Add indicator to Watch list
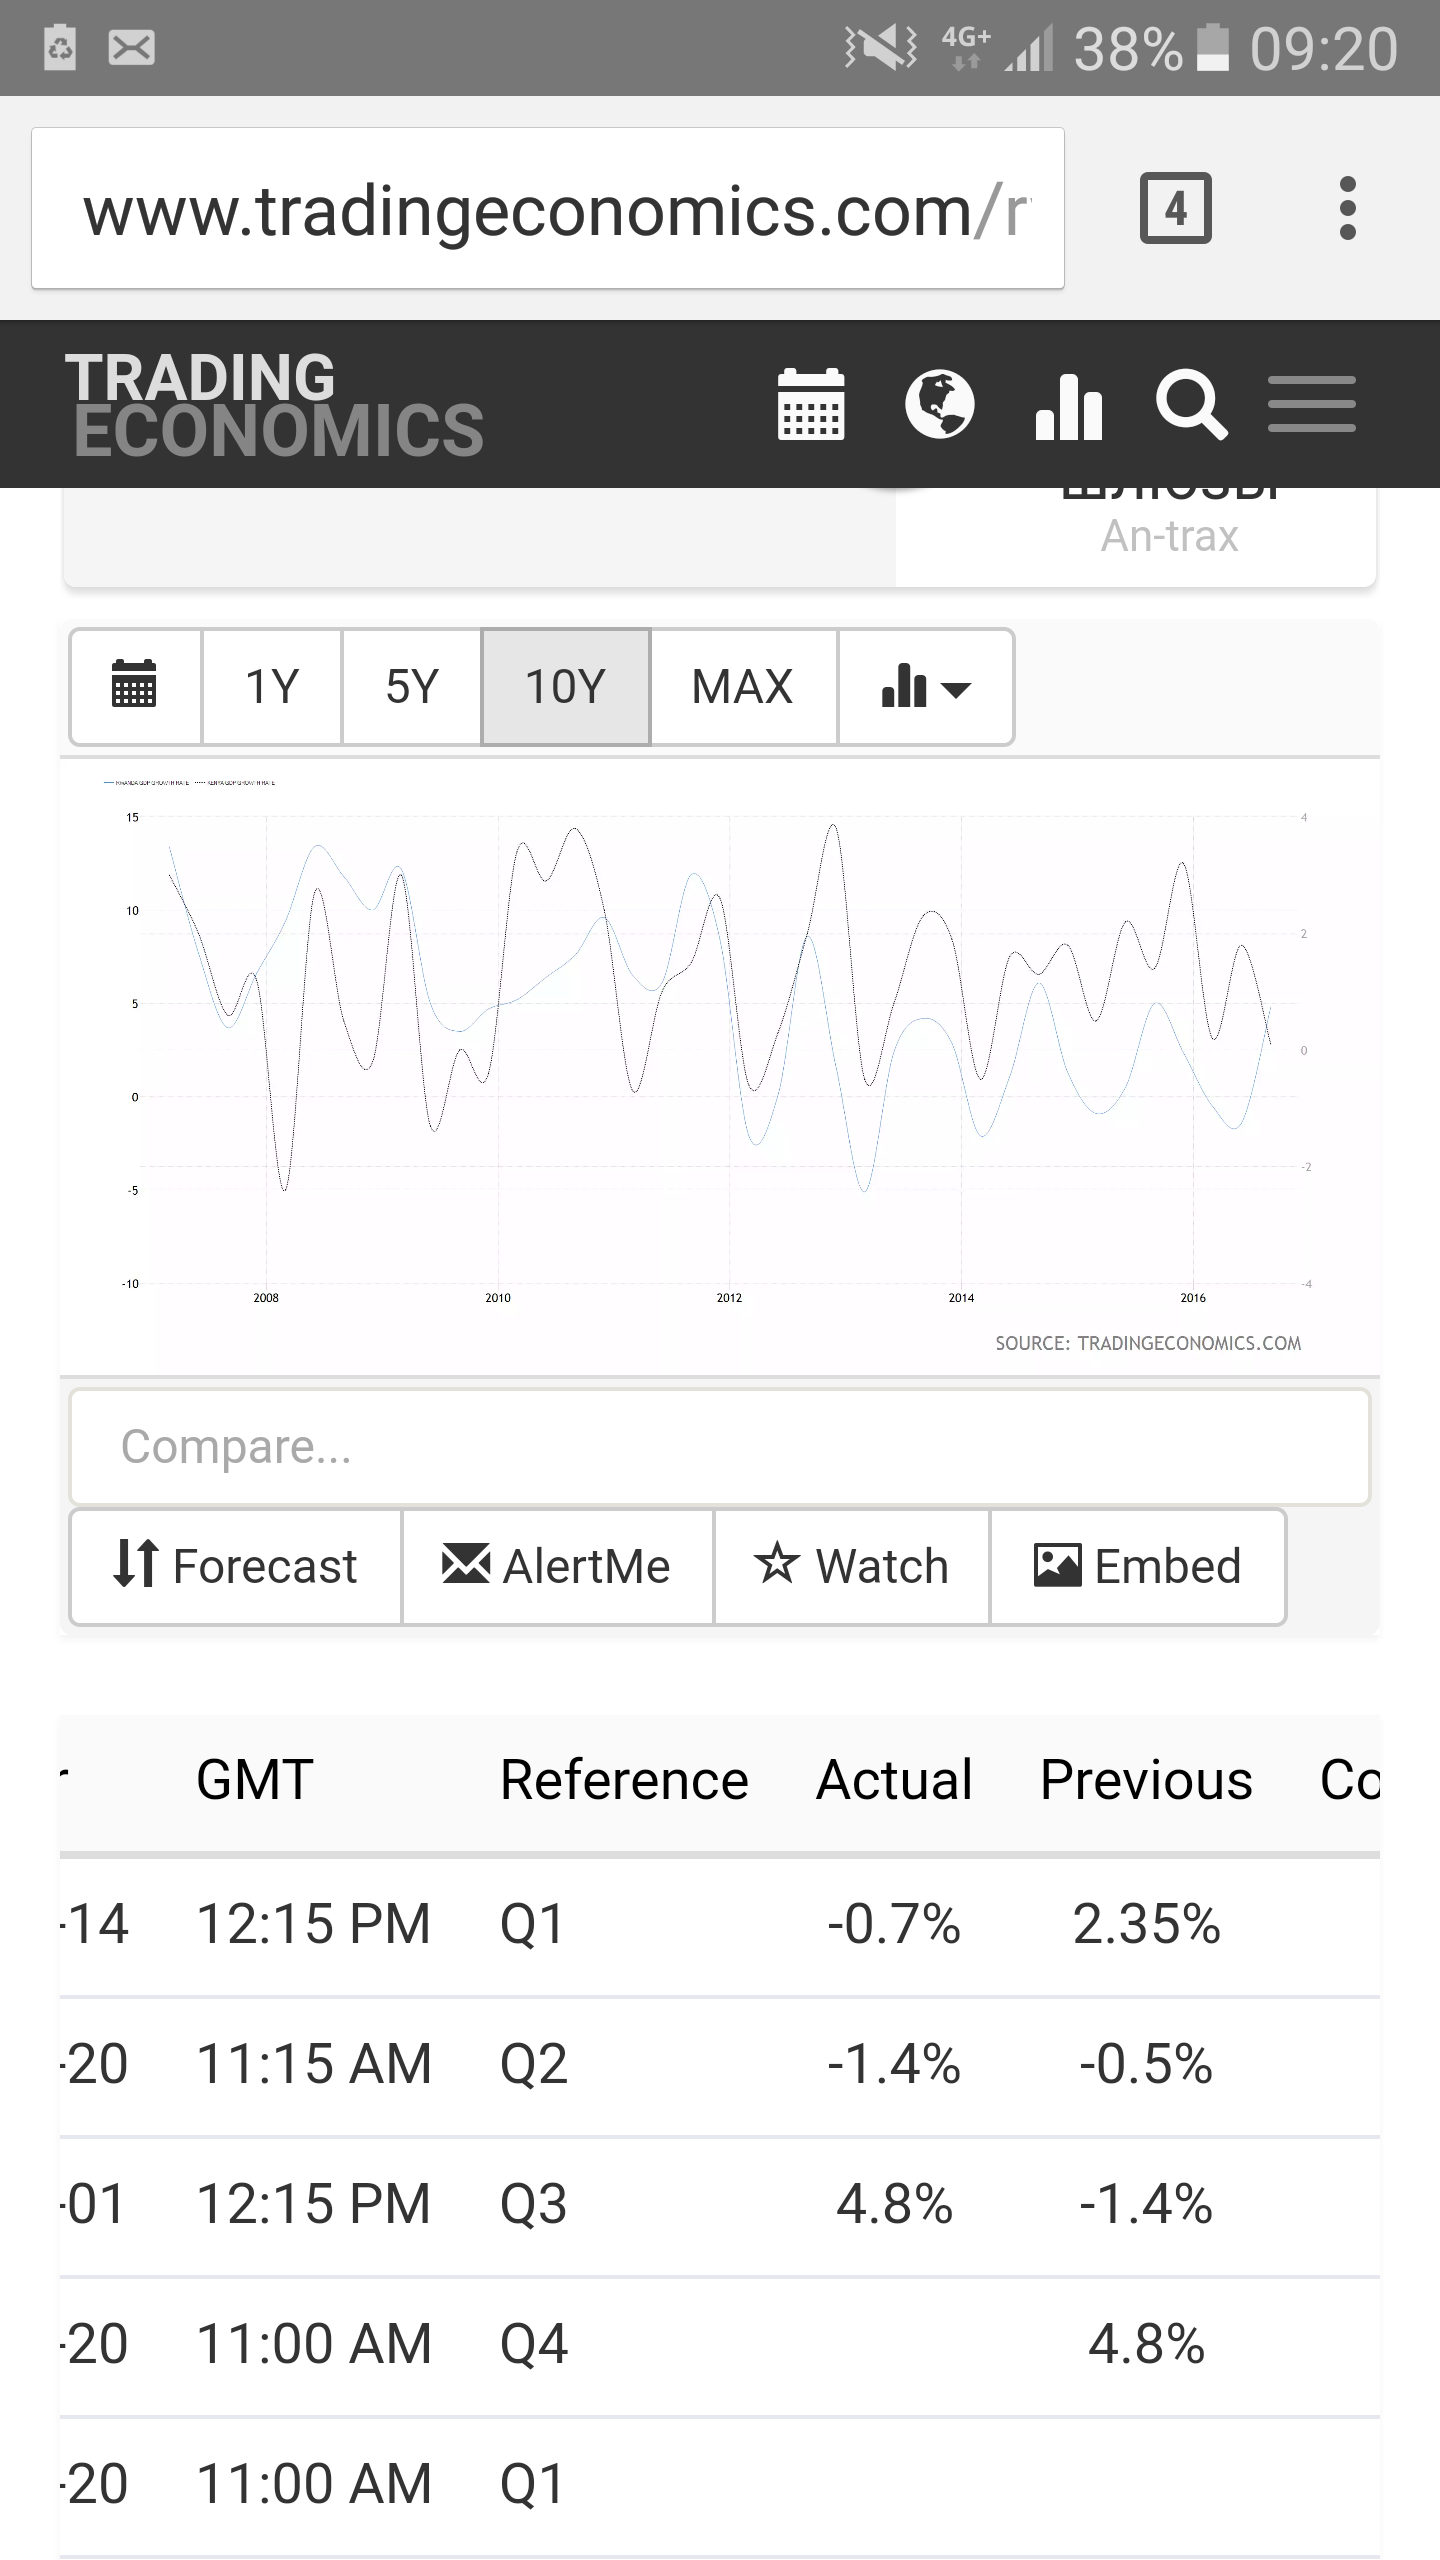This screenshot has width=1440, height=2560. click(851, 1566)
